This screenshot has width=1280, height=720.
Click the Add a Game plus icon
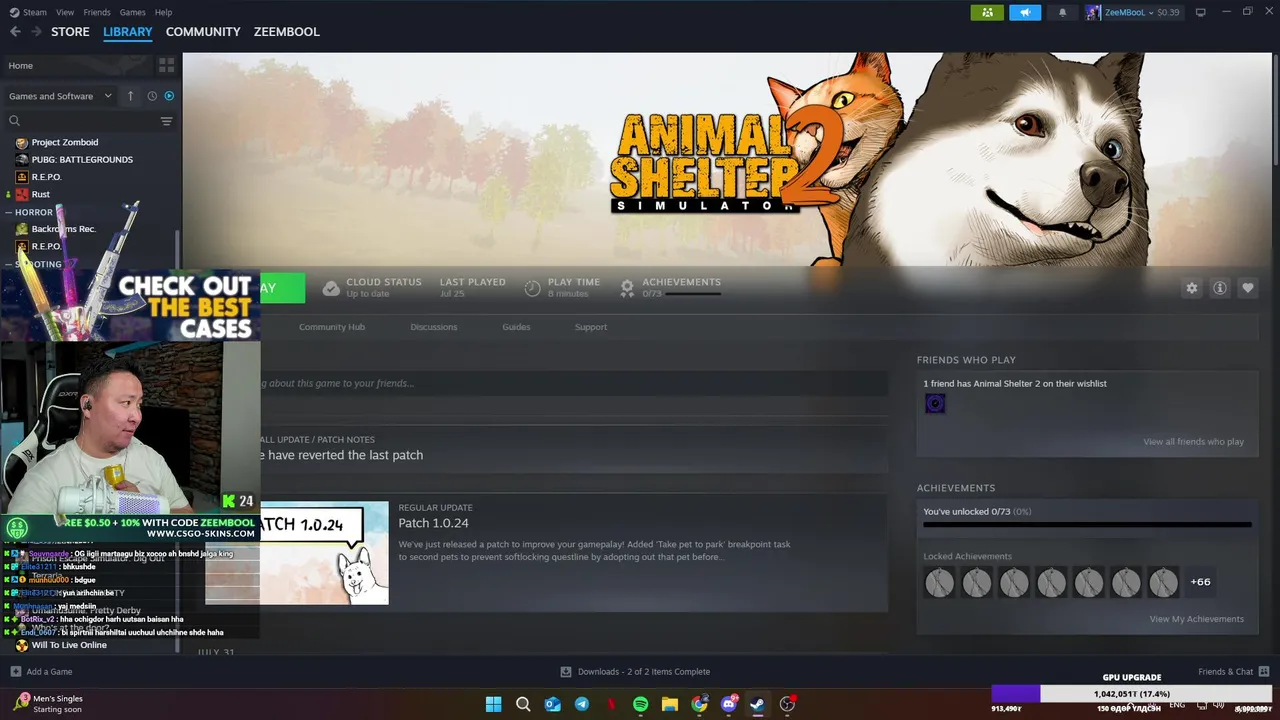coord(15,672)
